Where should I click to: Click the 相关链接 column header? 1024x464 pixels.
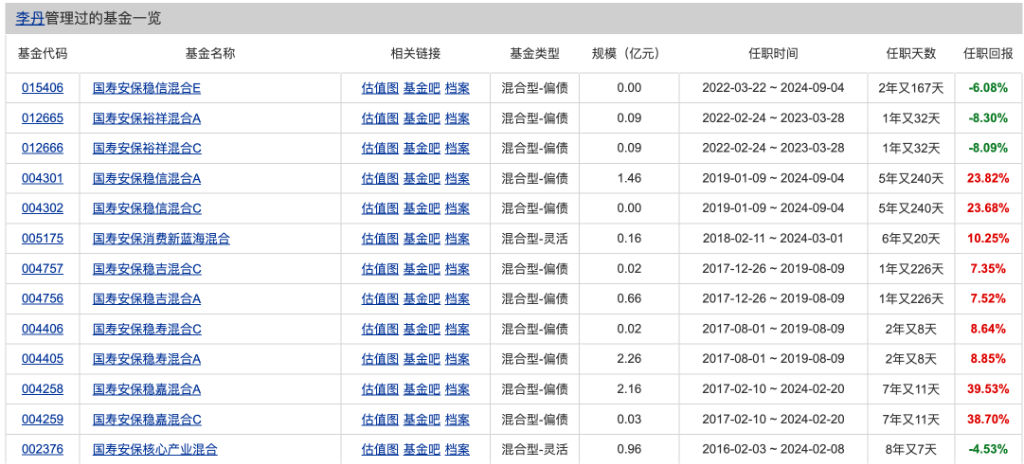(x=415, y=54)
